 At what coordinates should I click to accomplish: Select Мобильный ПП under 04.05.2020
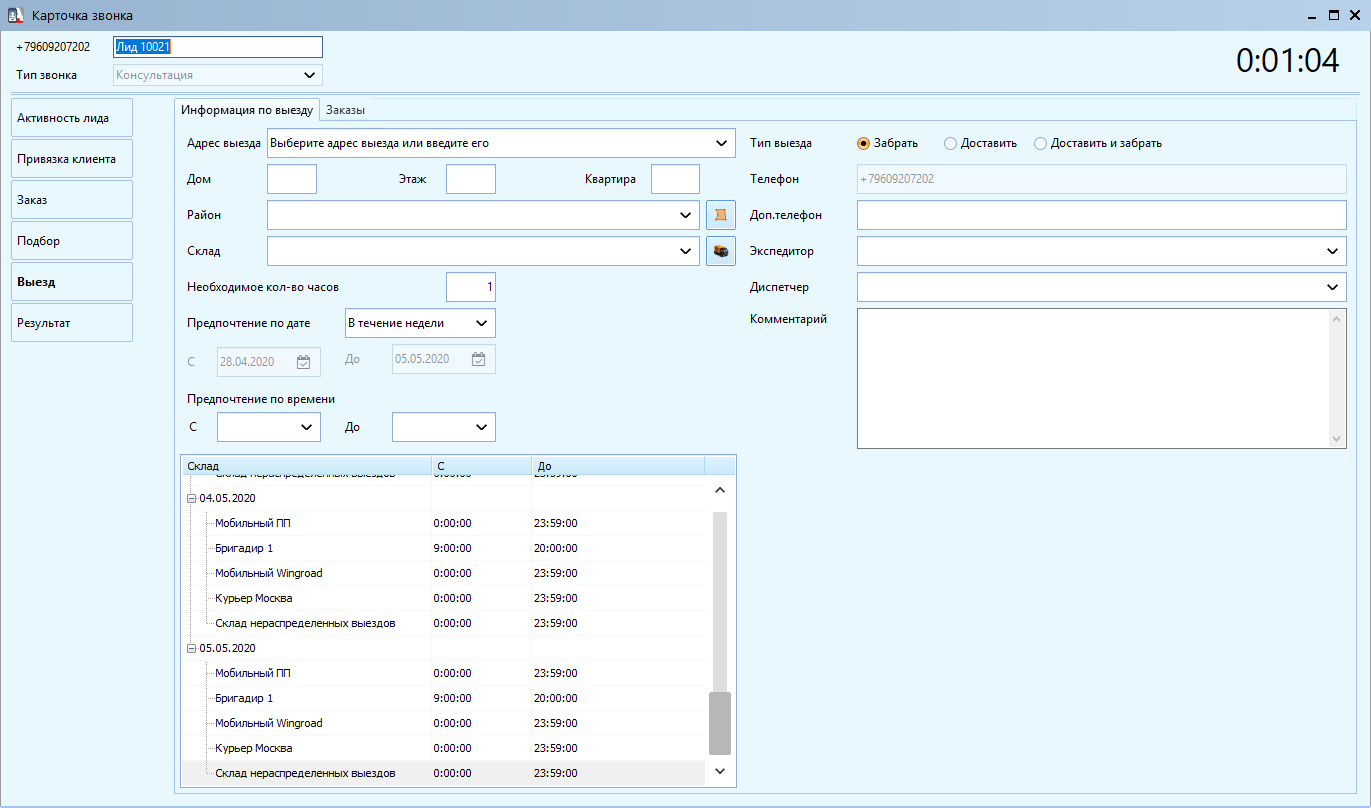(253, 523)
